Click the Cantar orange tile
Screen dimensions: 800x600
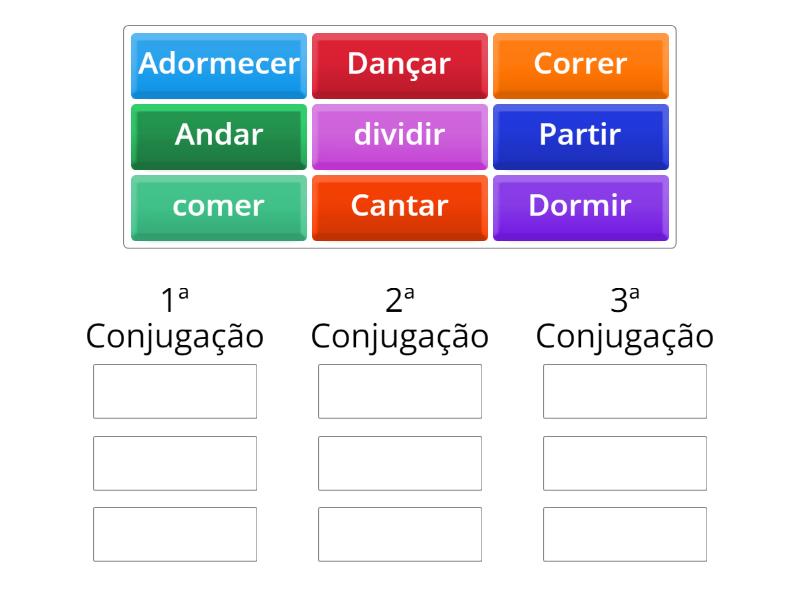(x=400, y=207)
